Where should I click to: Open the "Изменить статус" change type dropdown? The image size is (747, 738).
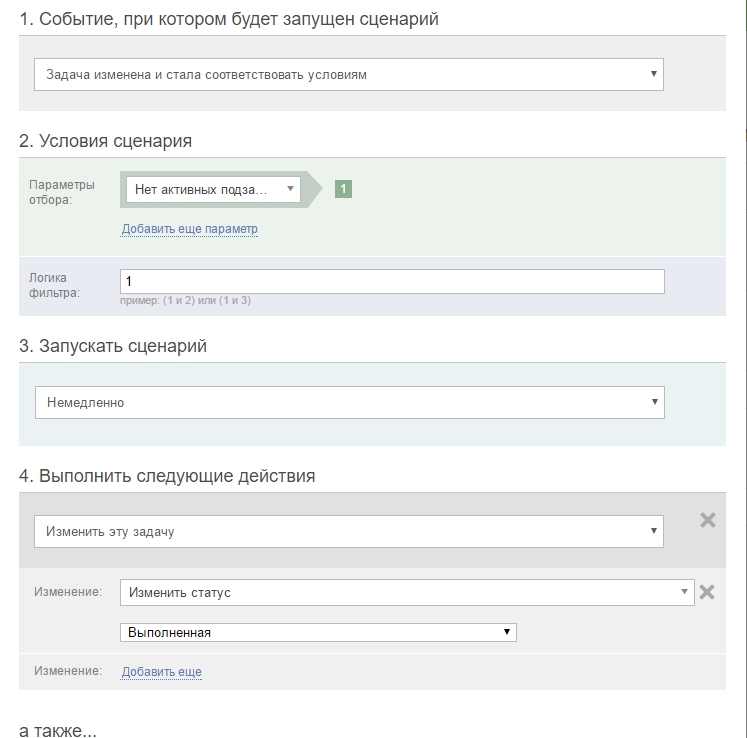tap(406, 592)
